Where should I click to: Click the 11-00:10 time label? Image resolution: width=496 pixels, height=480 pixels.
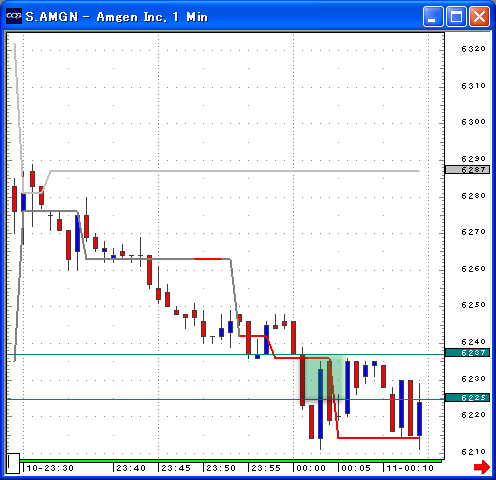click(x=410, y=468)
